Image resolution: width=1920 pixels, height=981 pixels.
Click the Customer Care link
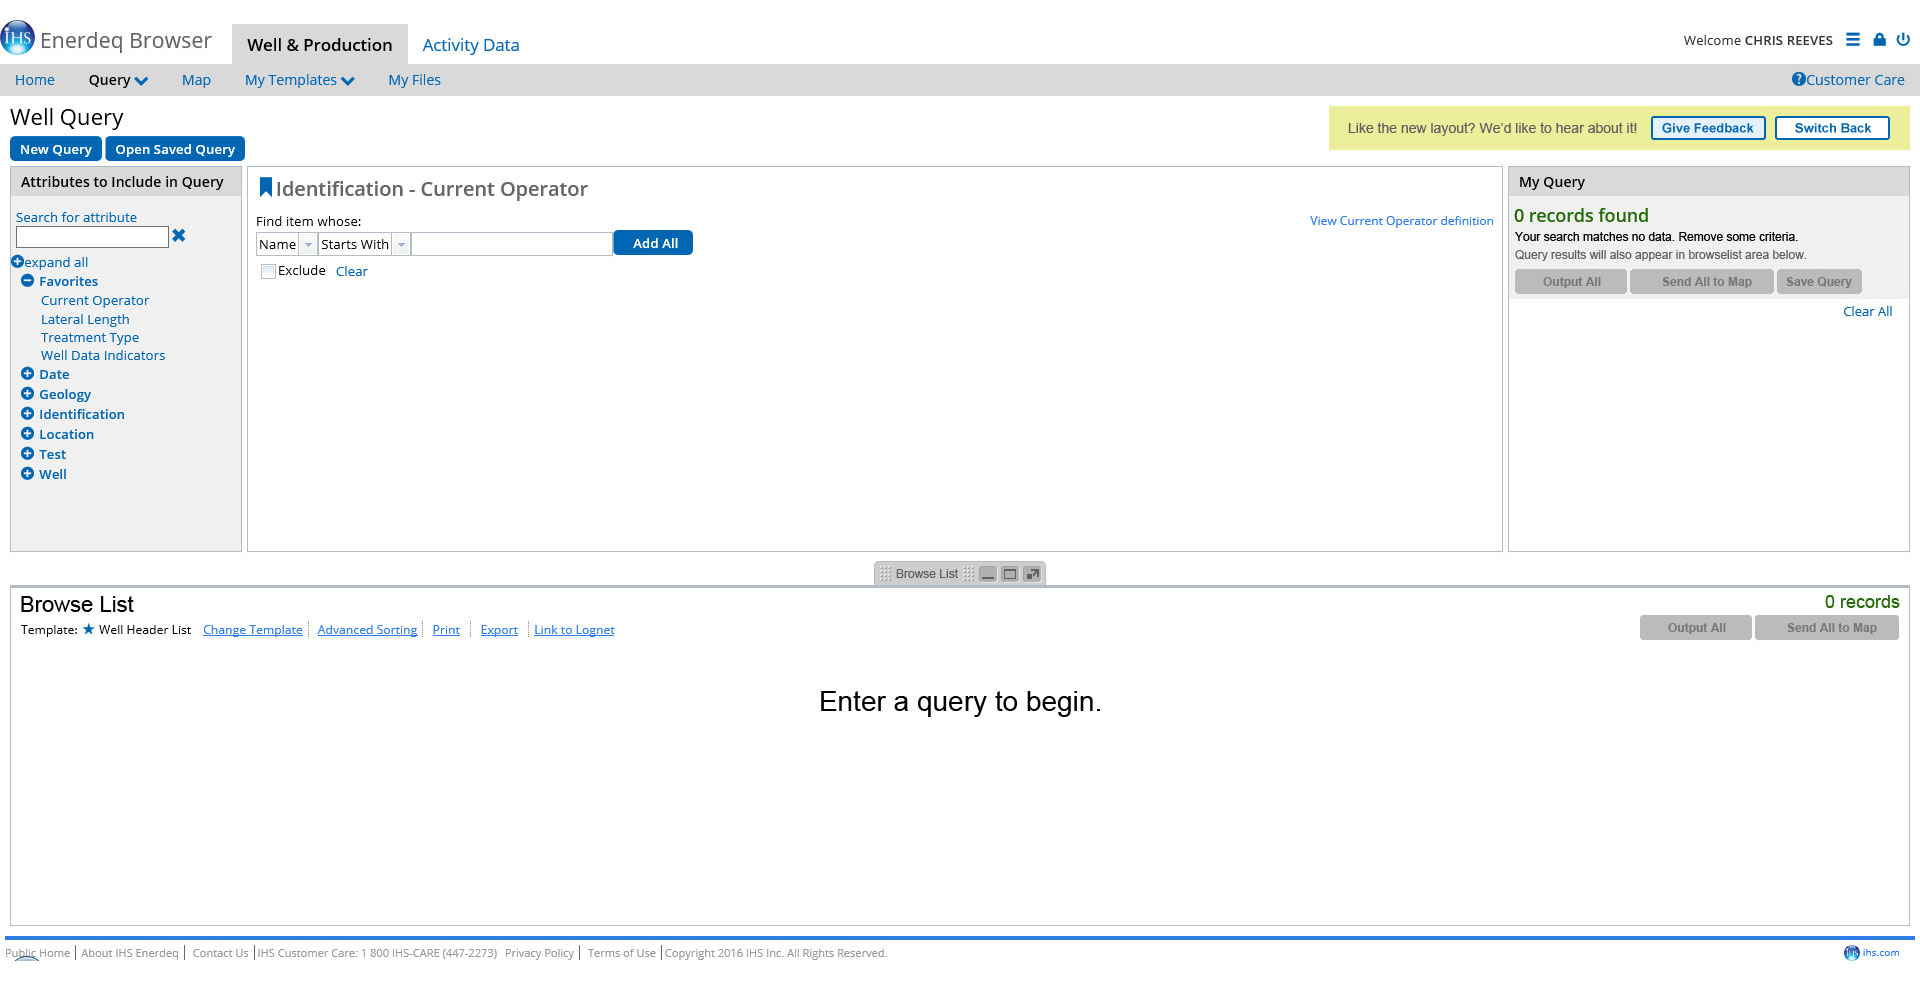pos(1855,80)
